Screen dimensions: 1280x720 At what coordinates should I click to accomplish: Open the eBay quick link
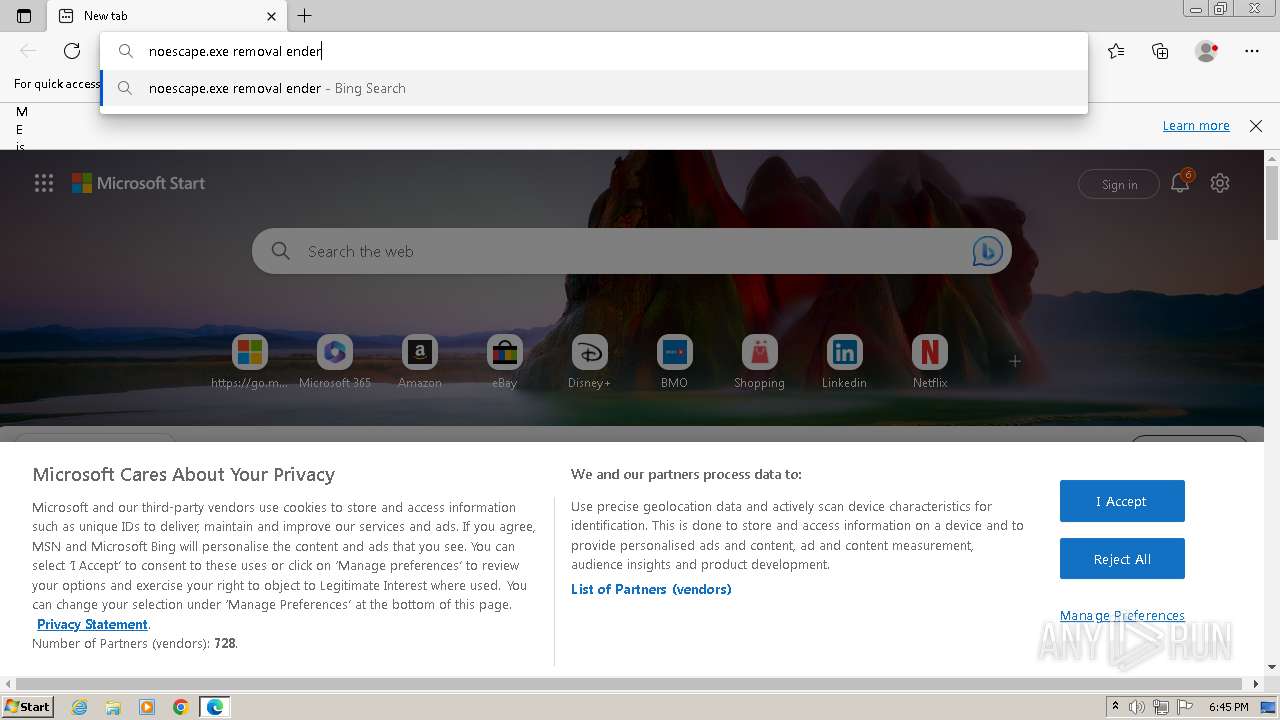(505, 363)
